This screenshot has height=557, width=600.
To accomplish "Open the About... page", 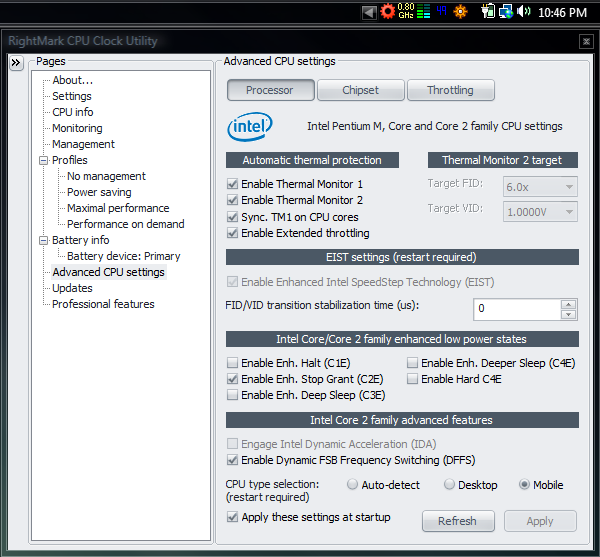I will [x=73, y=80].
